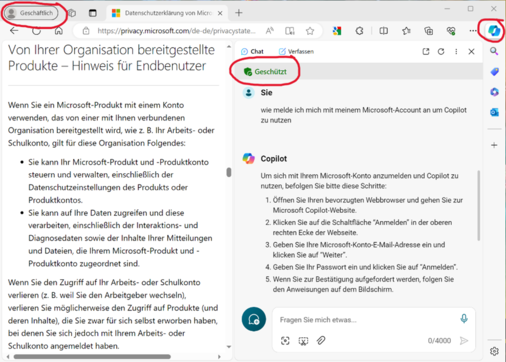Open the Microsoft 365 sidebar icon
Screen dimensions: 506x362
[494, 92]
